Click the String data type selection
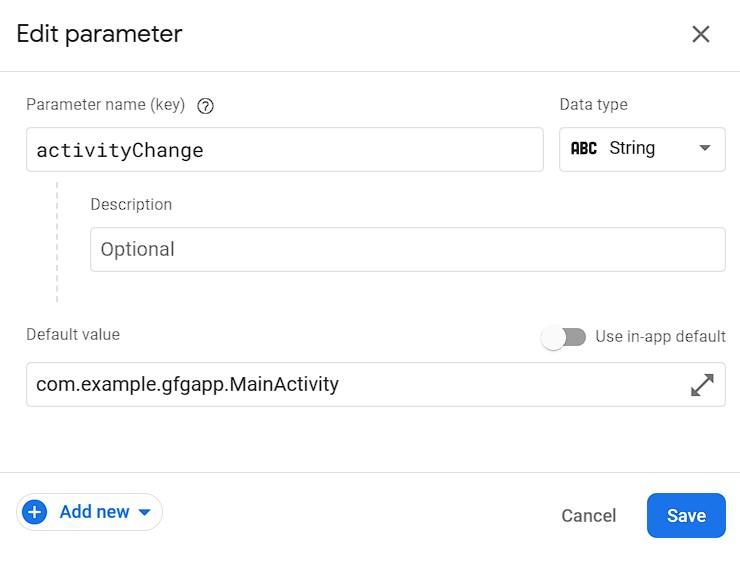 point(632,149)
